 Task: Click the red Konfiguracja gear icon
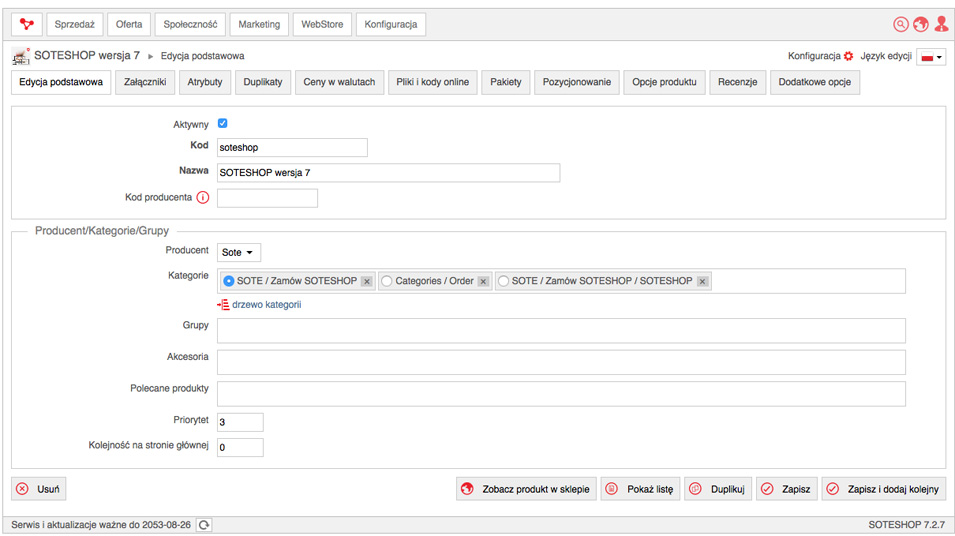click(x=848, y=56)
